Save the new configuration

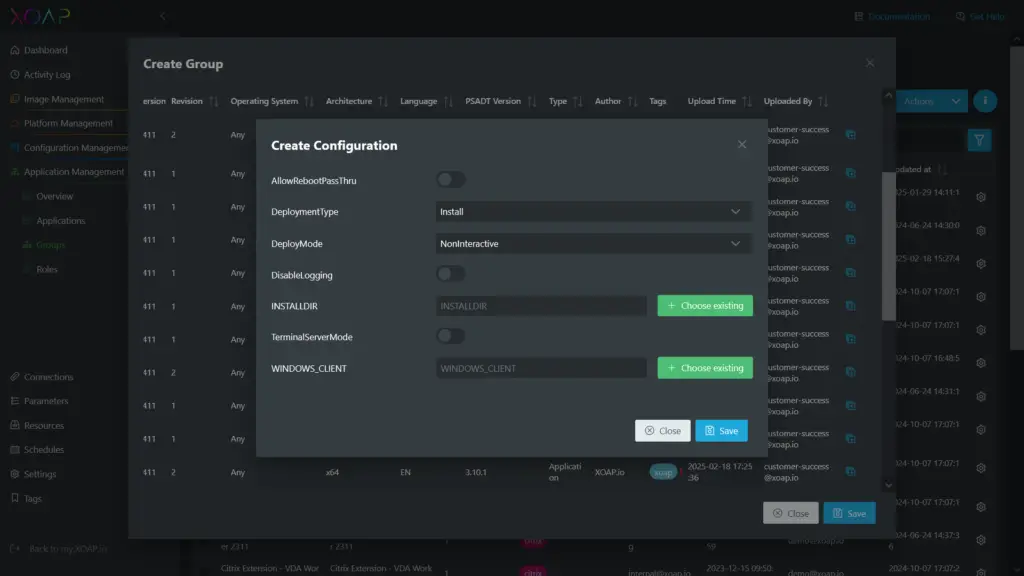[721, 430]
